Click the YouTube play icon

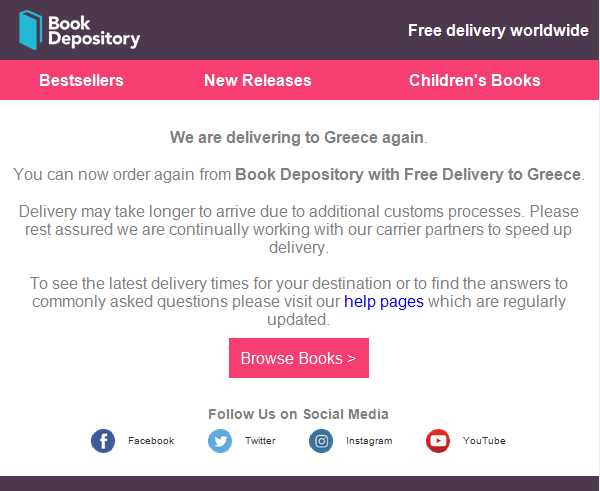point(438,441)
